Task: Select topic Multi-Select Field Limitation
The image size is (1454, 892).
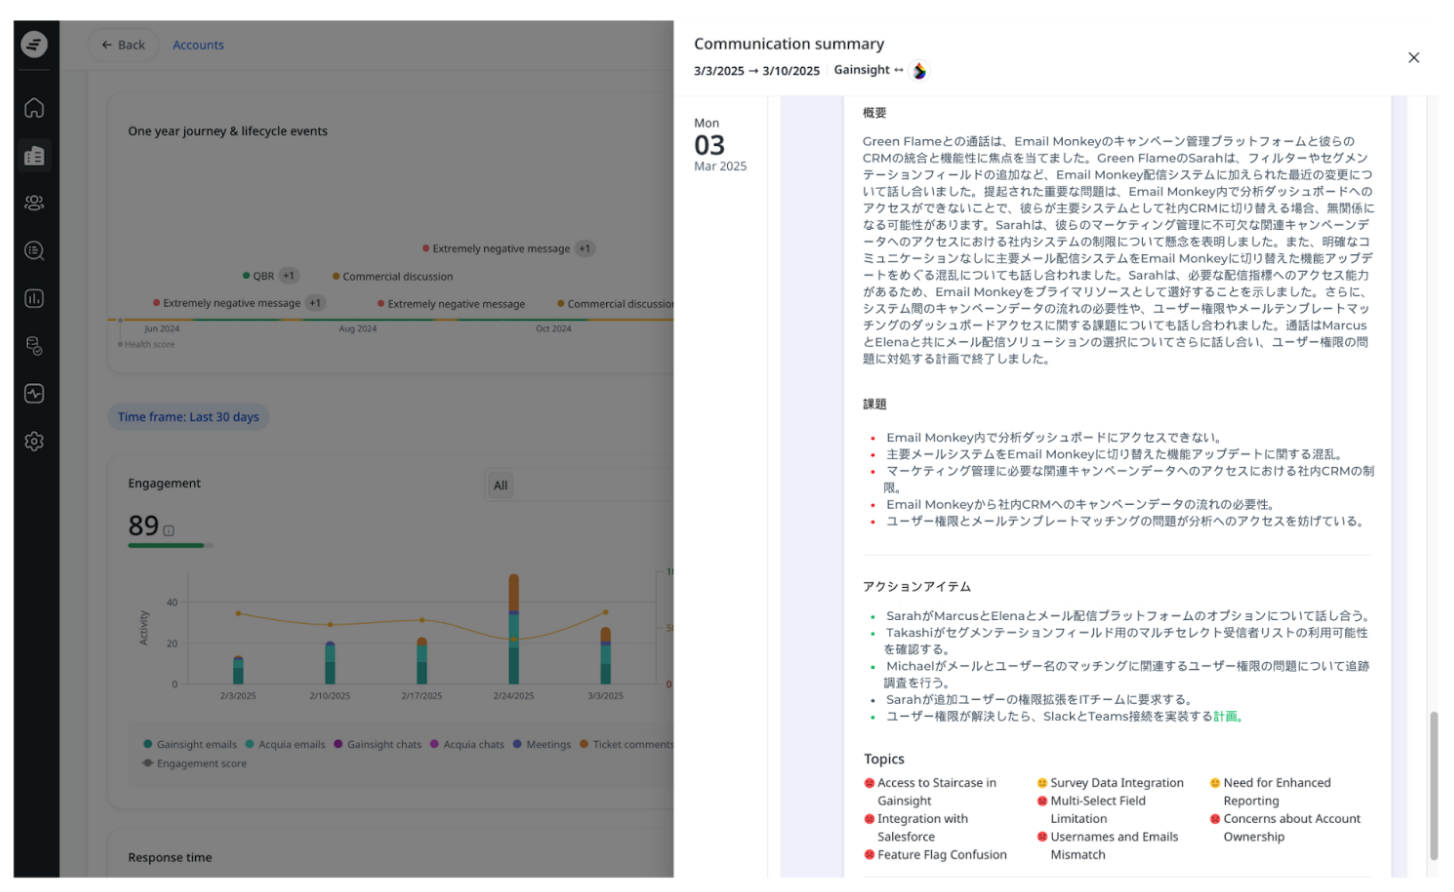Action: tap(1092, 811)
